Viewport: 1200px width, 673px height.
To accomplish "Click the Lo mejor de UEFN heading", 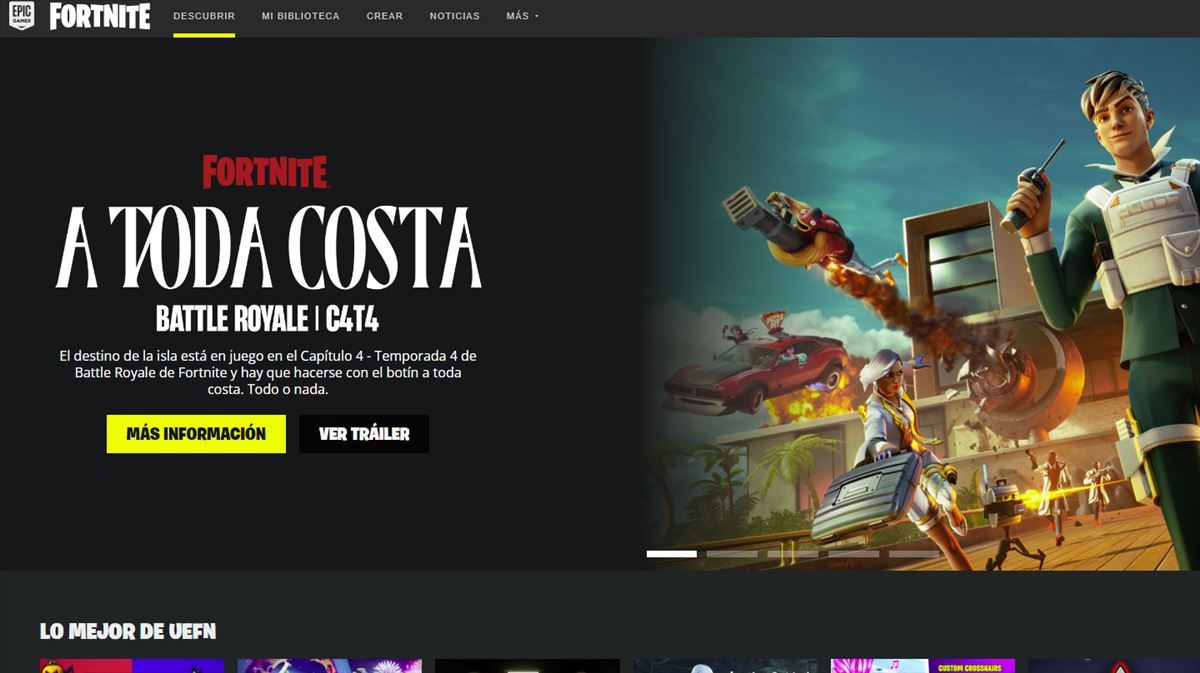I will pyautogui.click(x=128, y=631).
